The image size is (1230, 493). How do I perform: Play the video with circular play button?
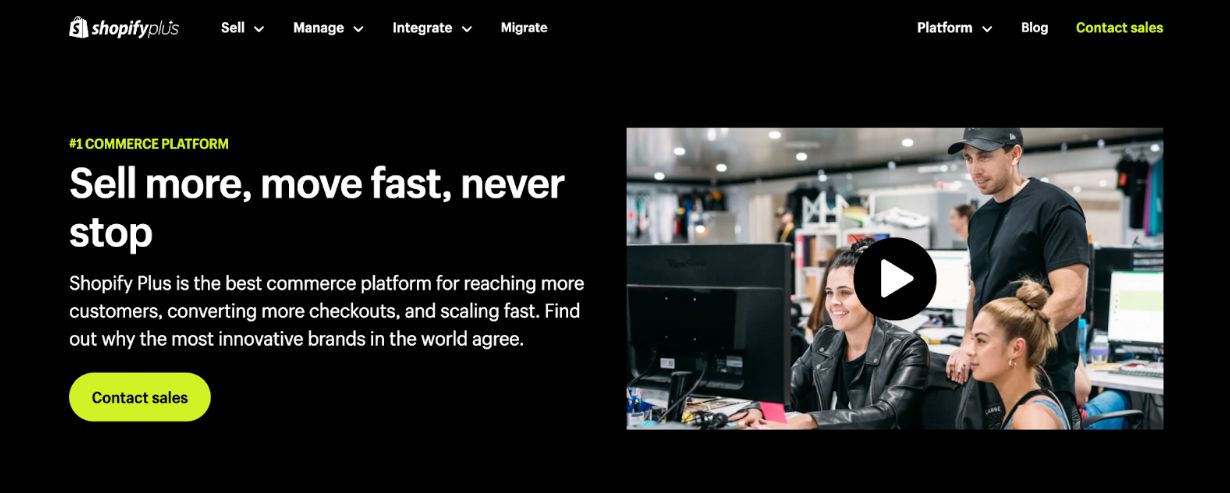point(895,279)
